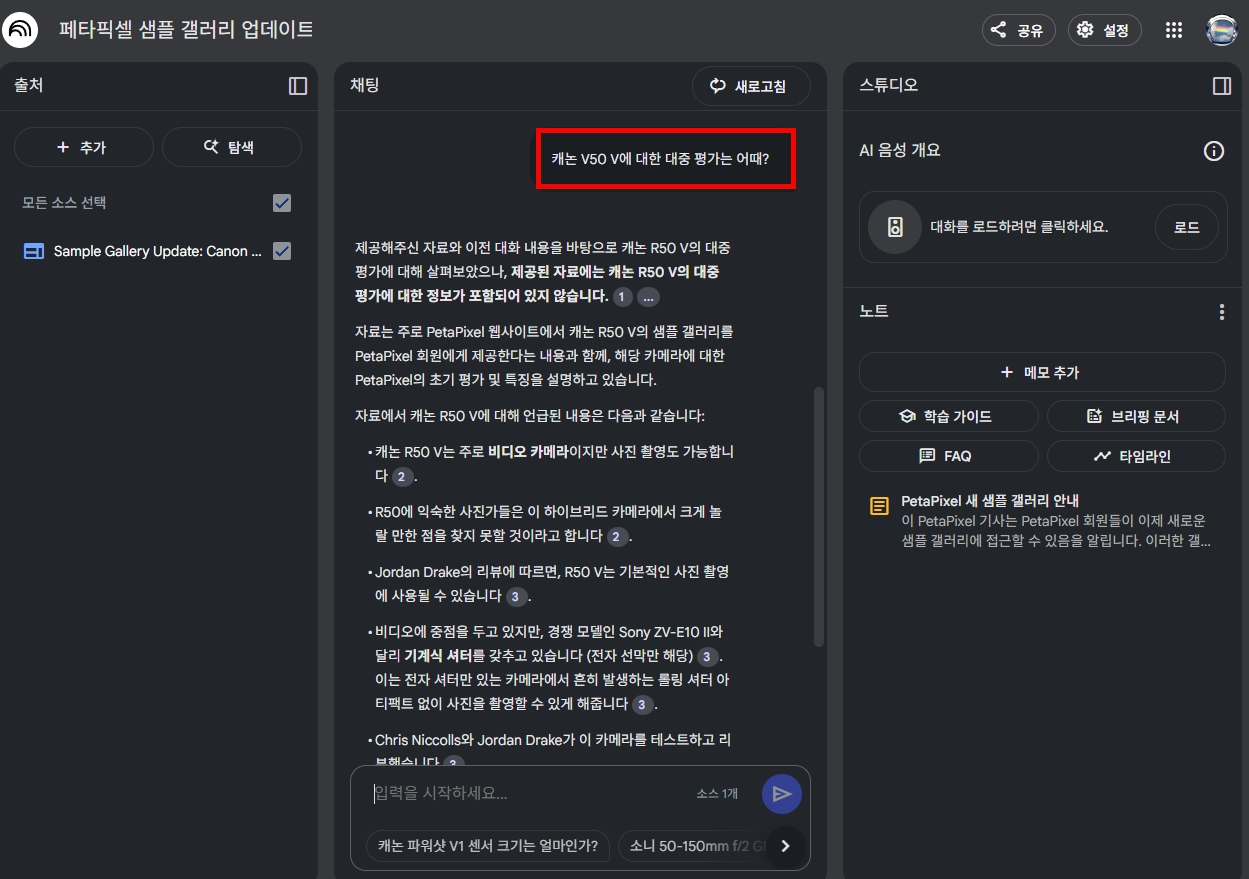1249x879 pixels.
Task: Toggle the Sample Gallery Update source checkbox
Action: coord(282,251)
